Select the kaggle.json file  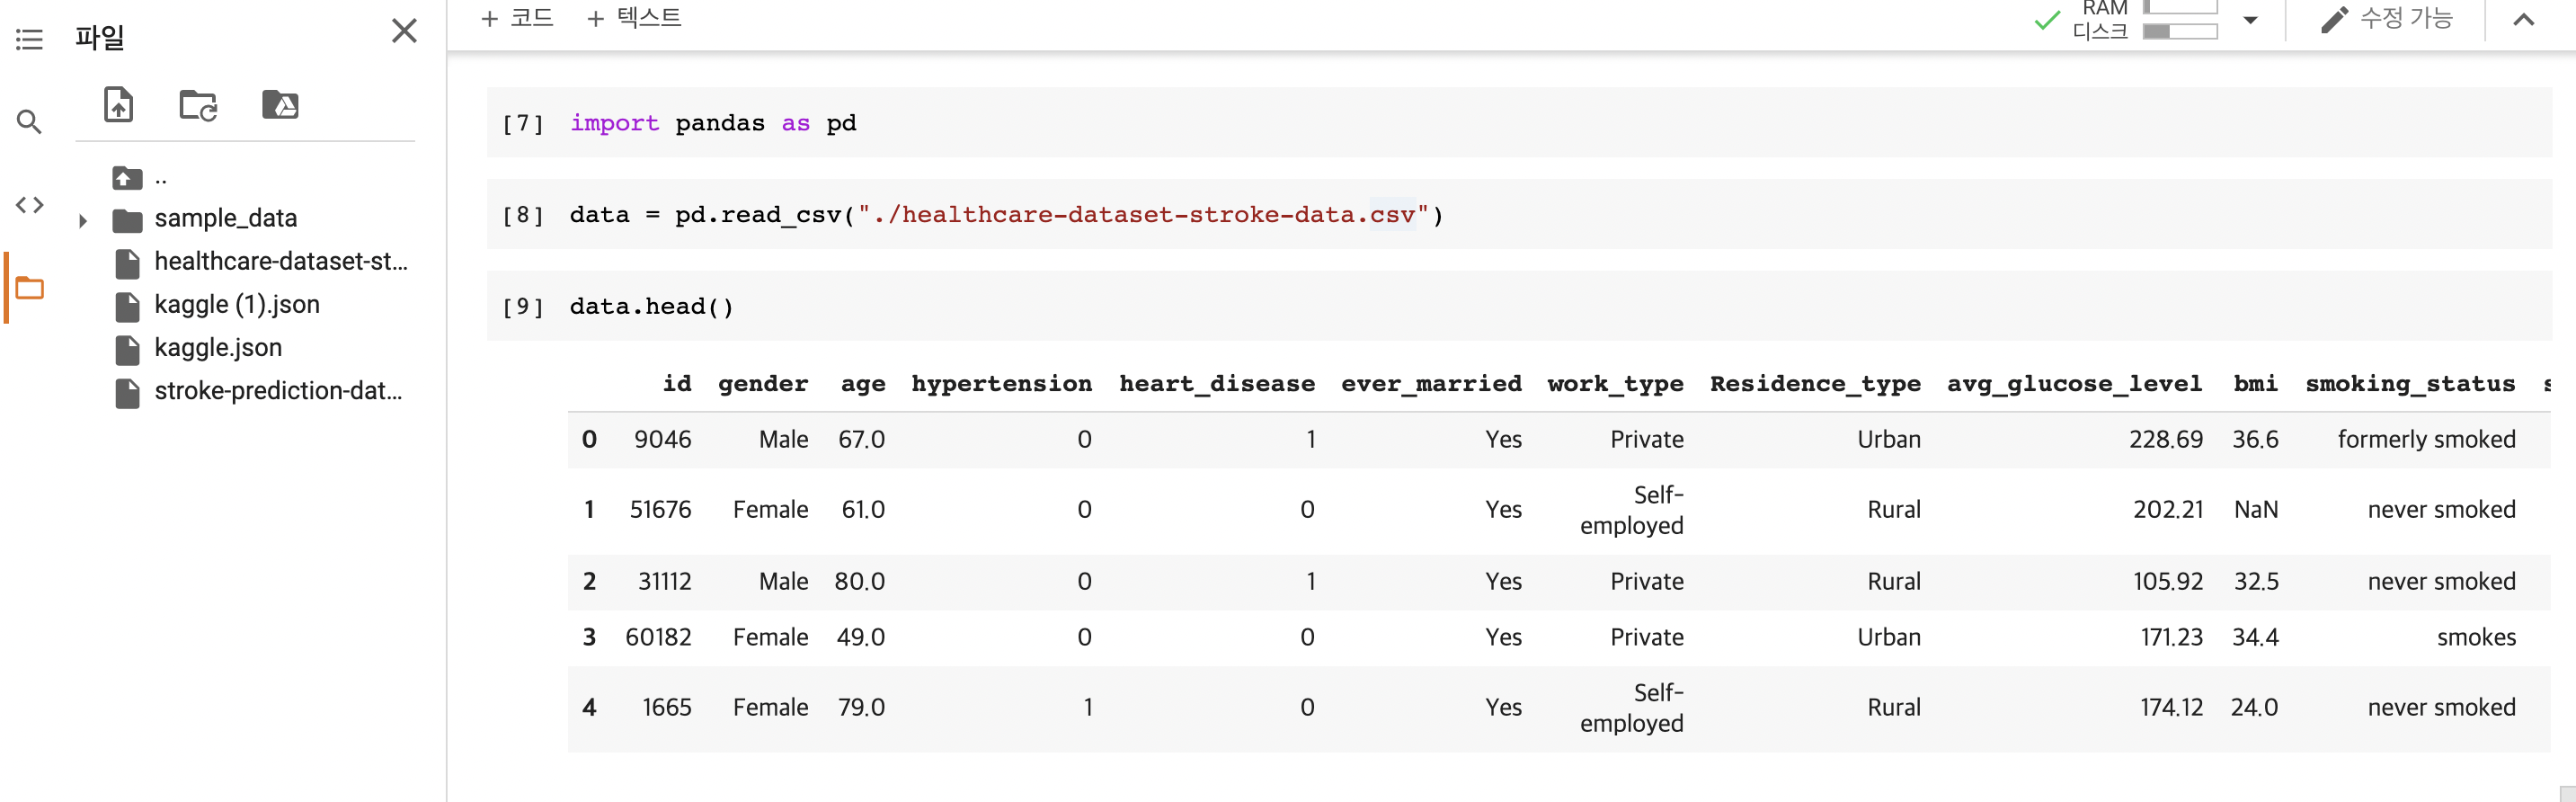click(x=218, y=348)
